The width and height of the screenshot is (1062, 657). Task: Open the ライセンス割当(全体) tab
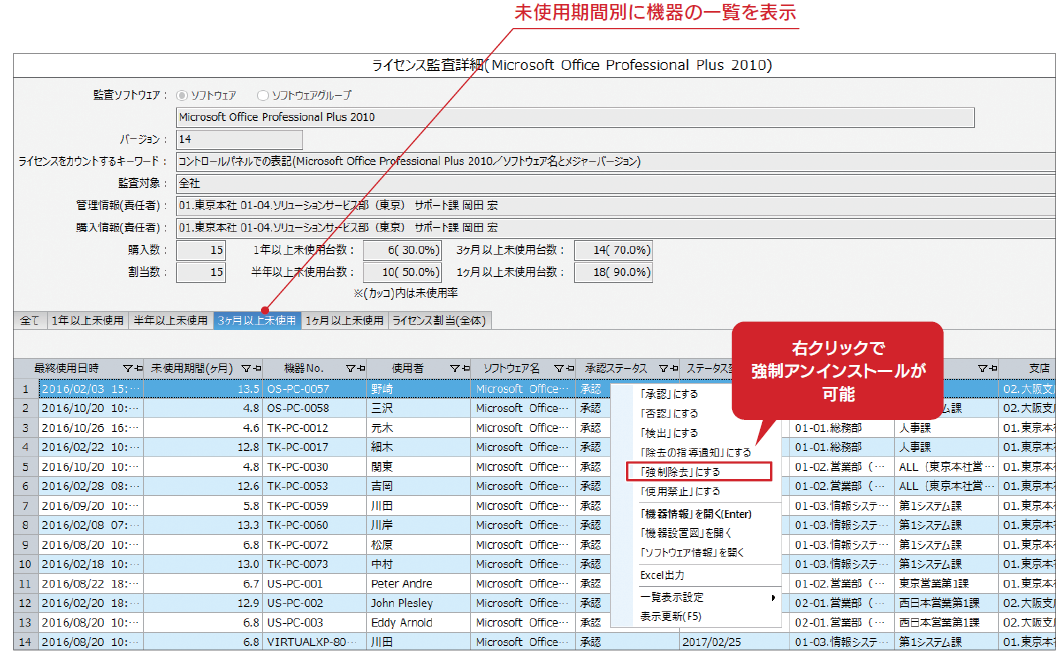tap(440, 320)
